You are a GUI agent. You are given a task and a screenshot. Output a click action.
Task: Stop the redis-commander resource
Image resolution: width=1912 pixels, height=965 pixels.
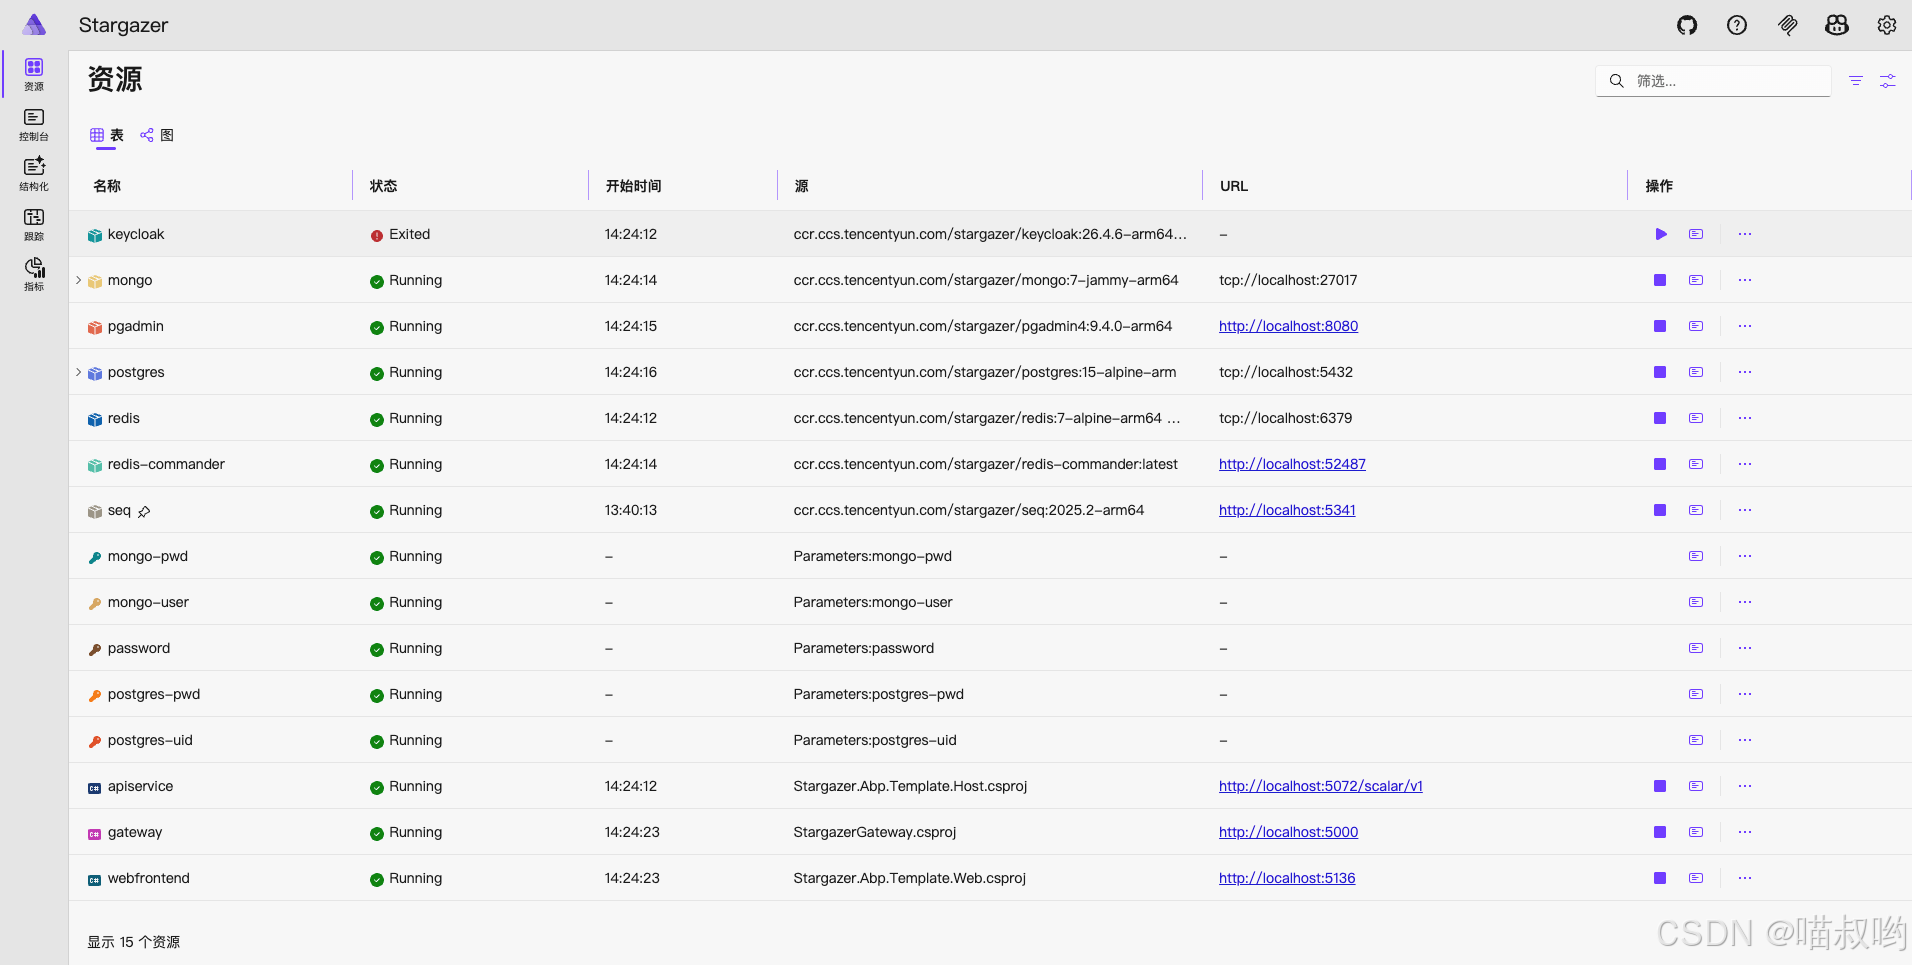click(1660, 464)
